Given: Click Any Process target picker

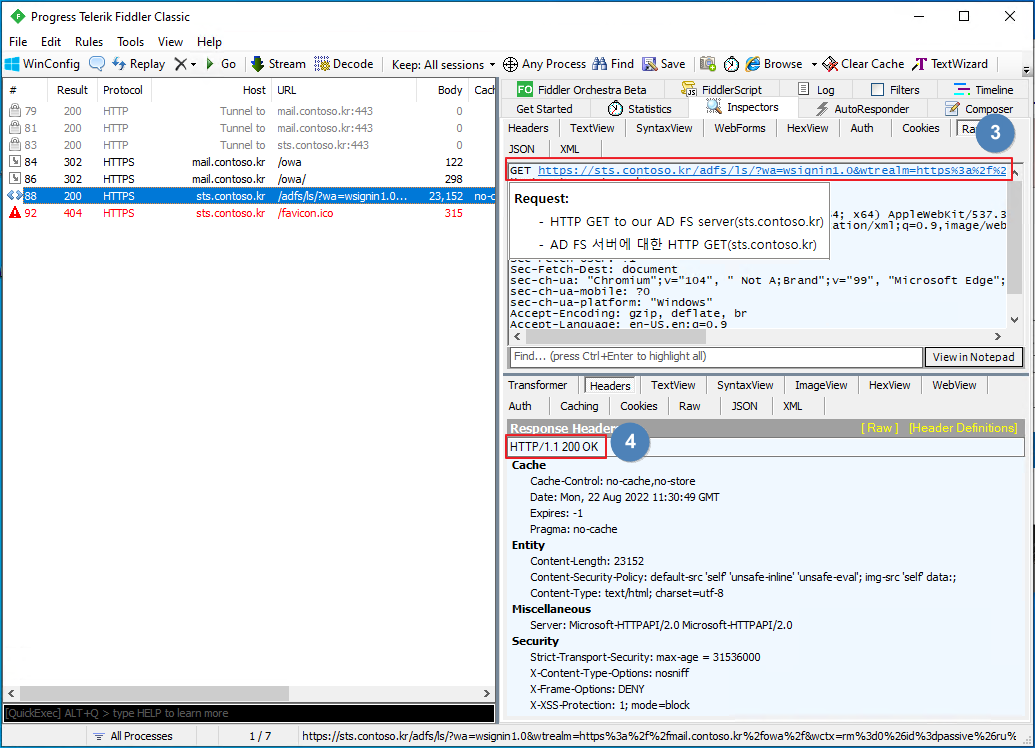Looking at the screenshot, I should pos(545,64).
